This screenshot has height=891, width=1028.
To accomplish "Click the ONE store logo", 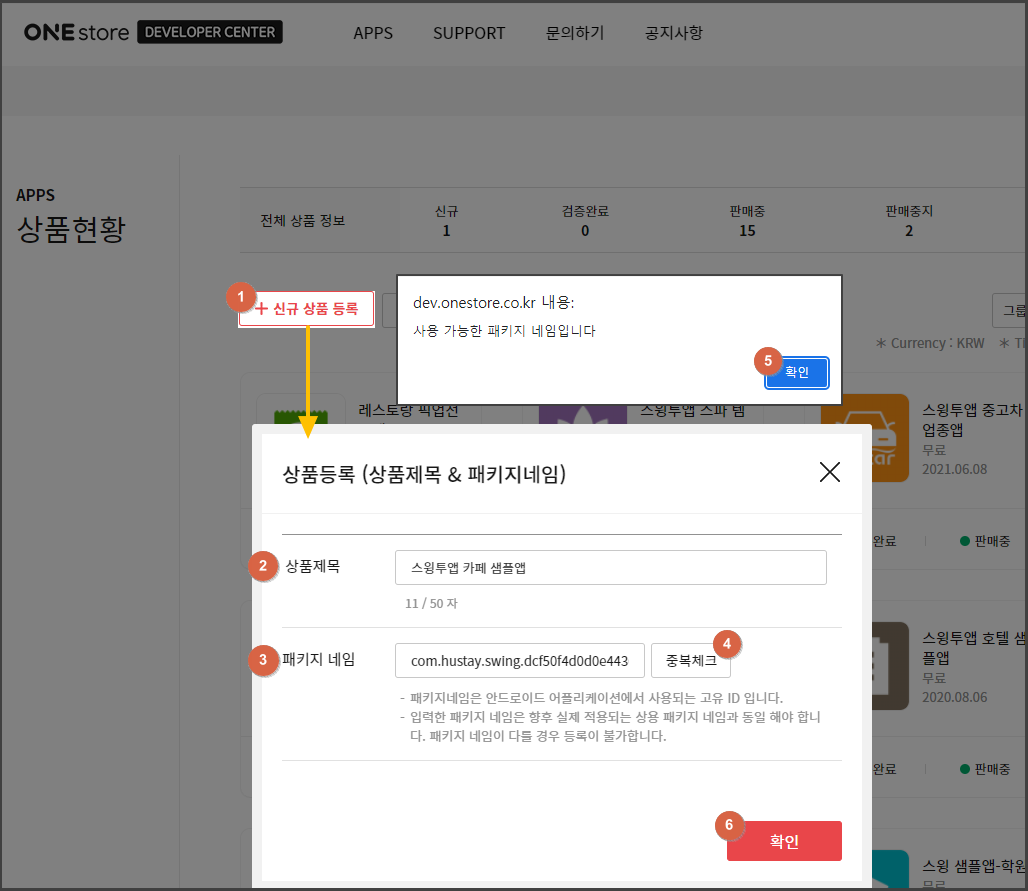I will 76,32.
